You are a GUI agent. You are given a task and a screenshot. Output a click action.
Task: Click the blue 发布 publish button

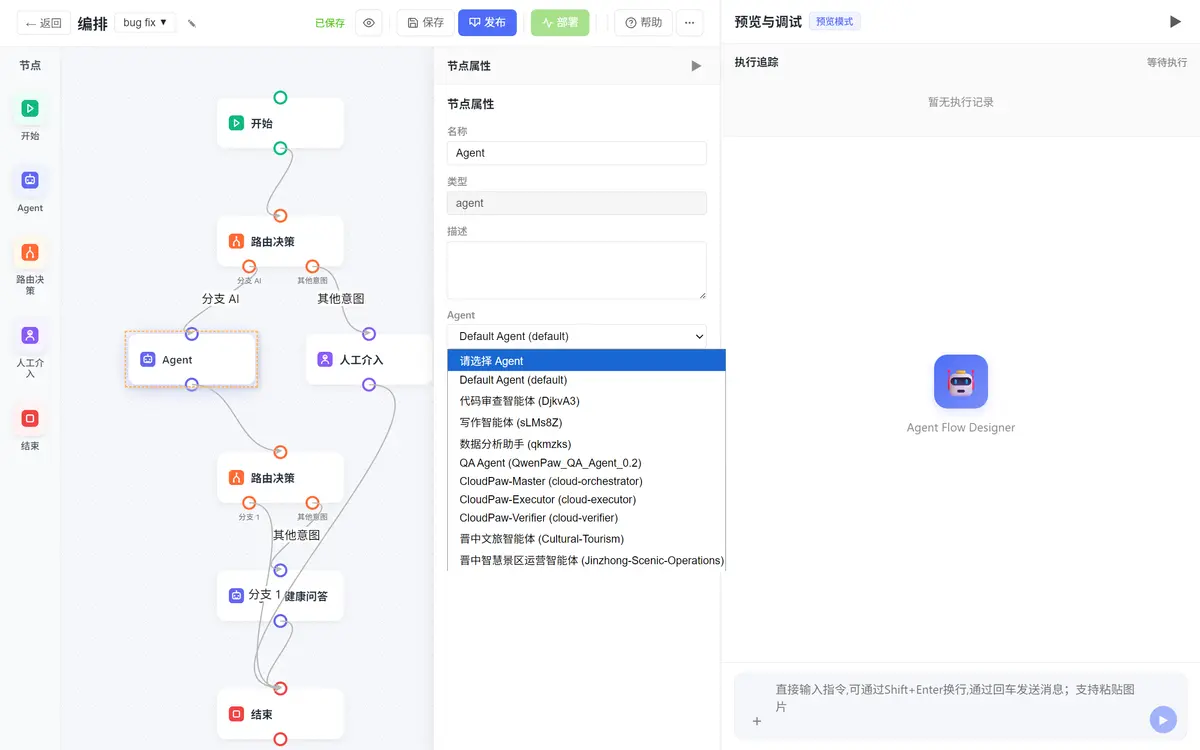pyautogui.click(x=487, y=23)
